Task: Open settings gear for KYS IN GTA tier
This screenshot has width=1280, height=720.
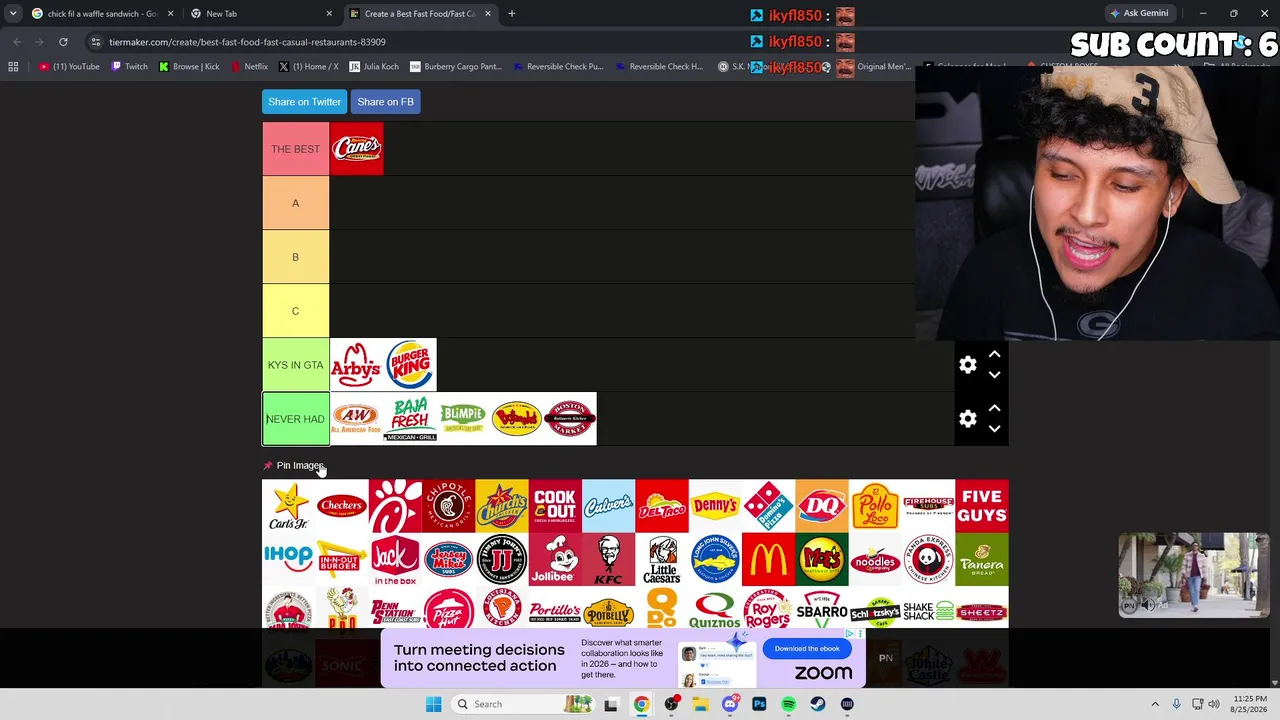Action: (968, 365)
